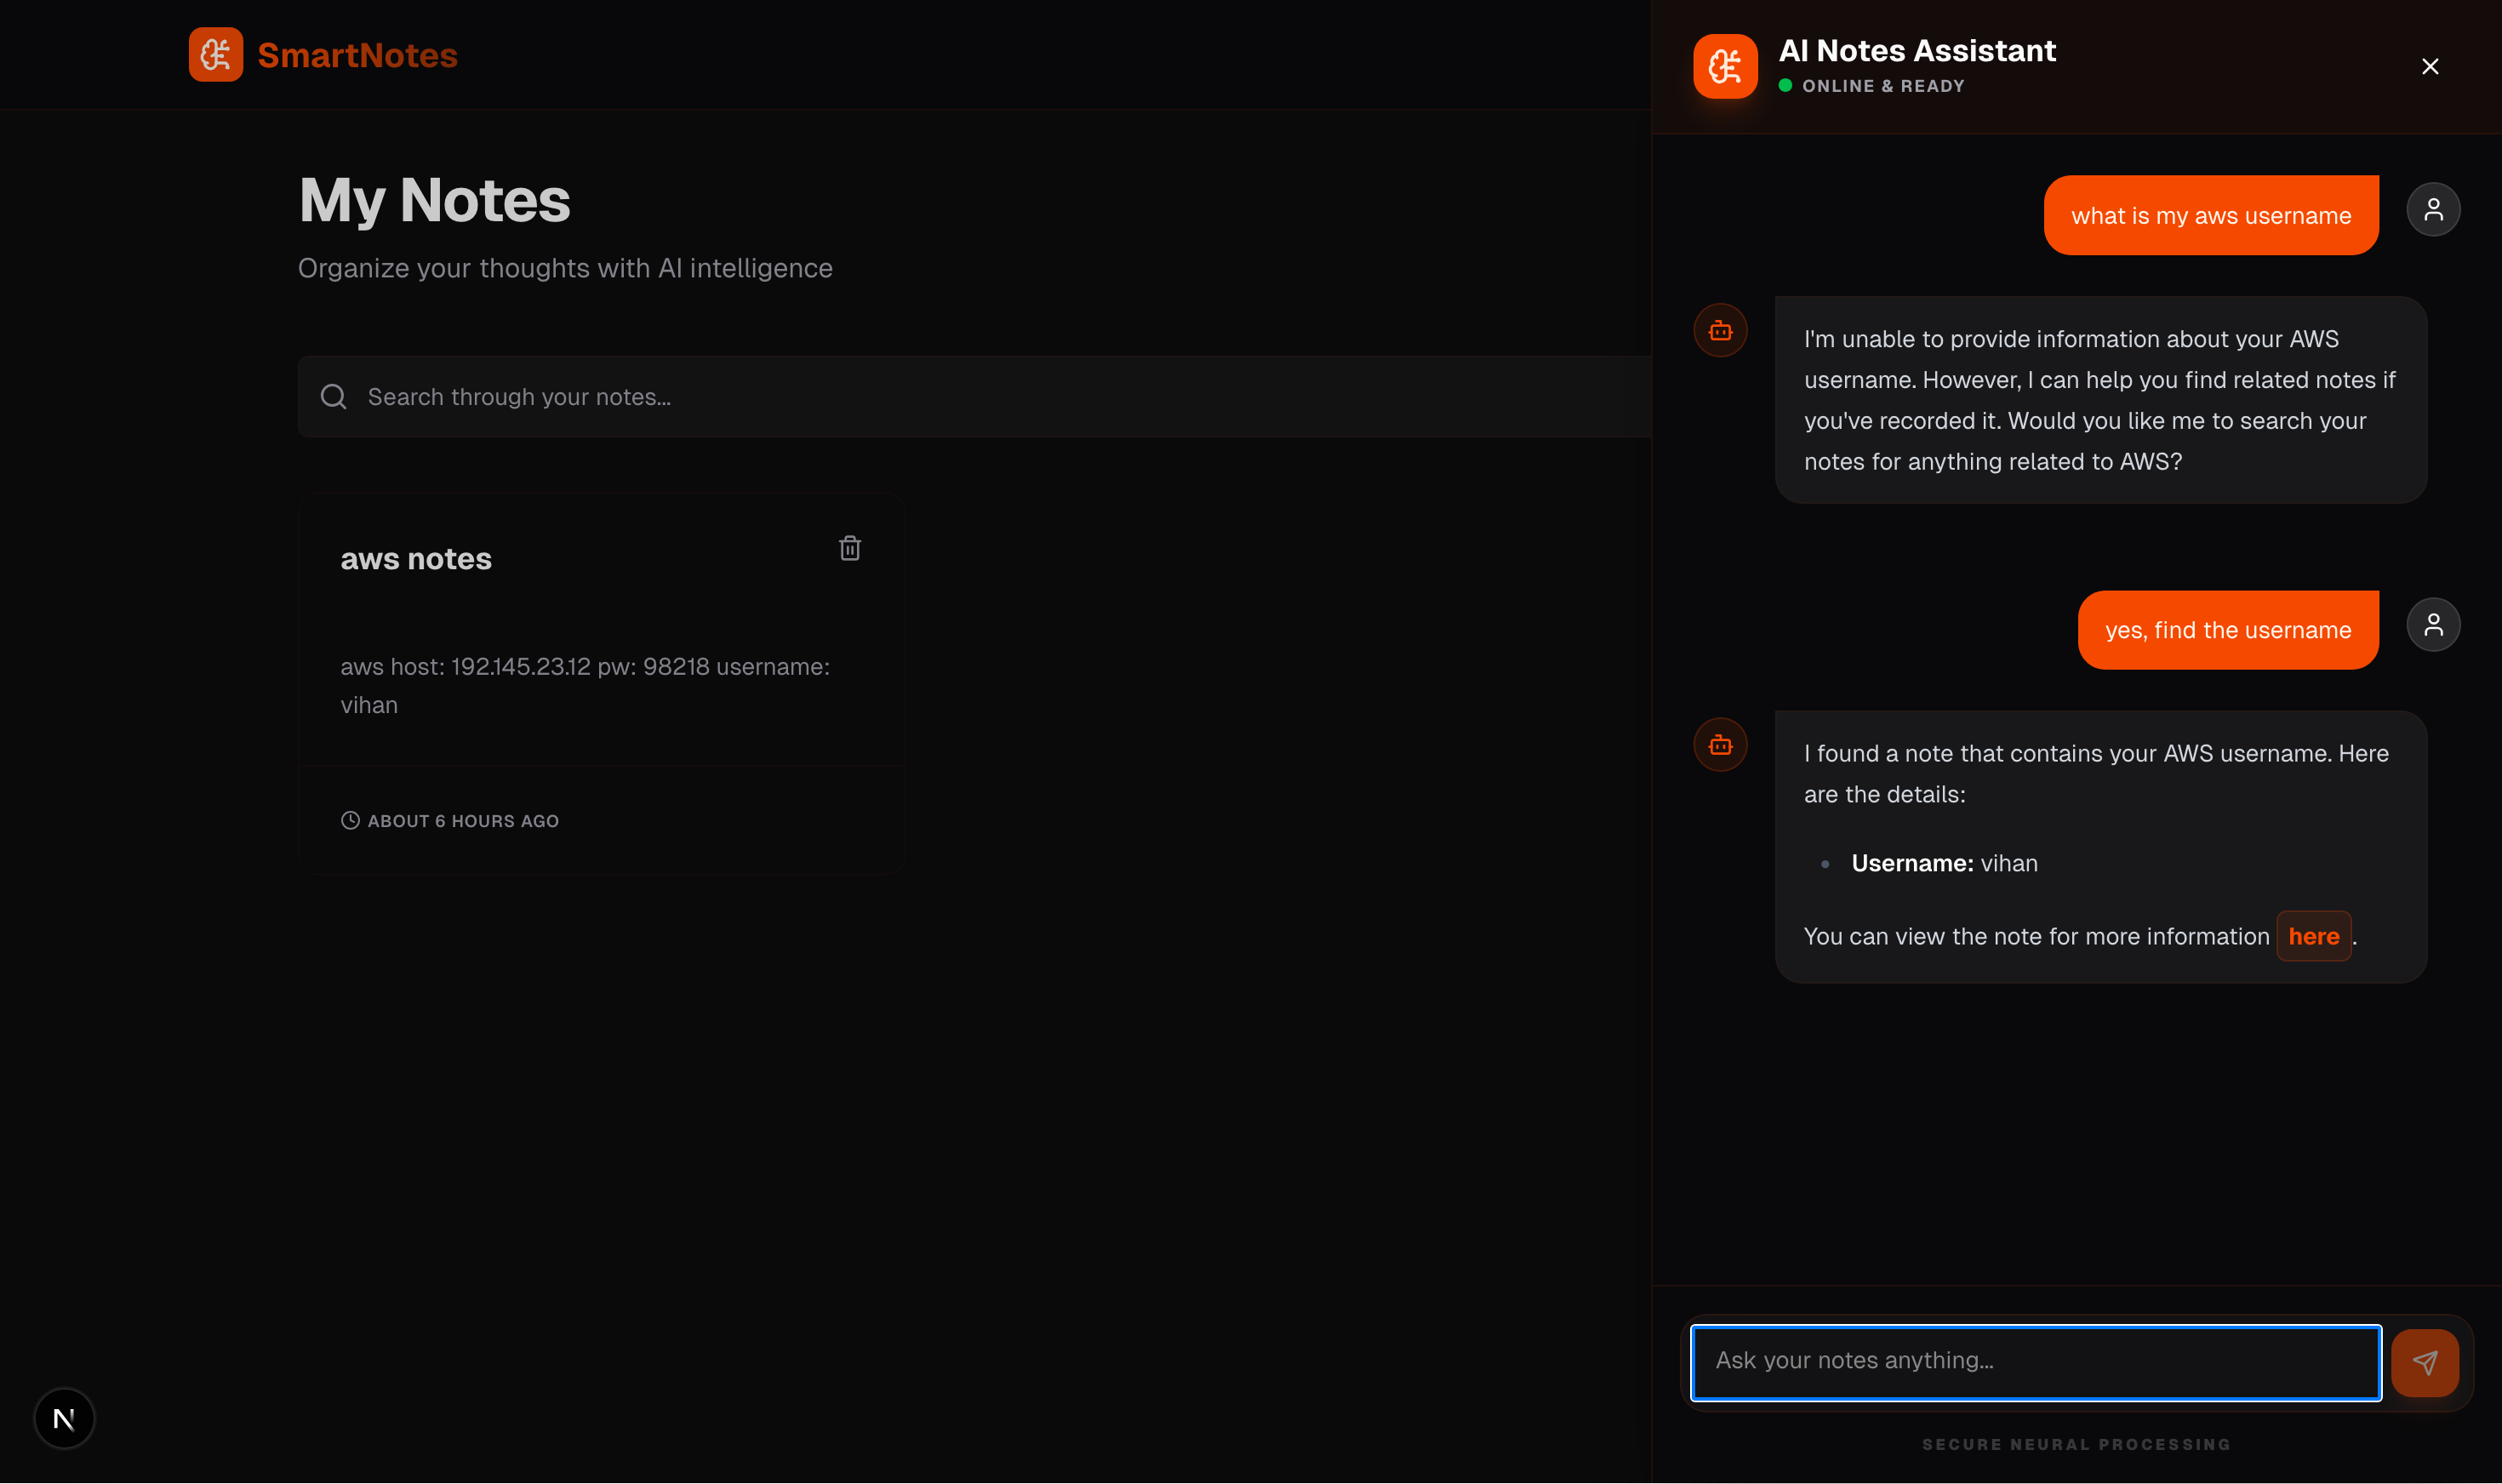Image resolution: width=2502 pixels, height=1484 pixels.
Task: Click the SmartNotes brain logo icon
Action: point(216,55)
